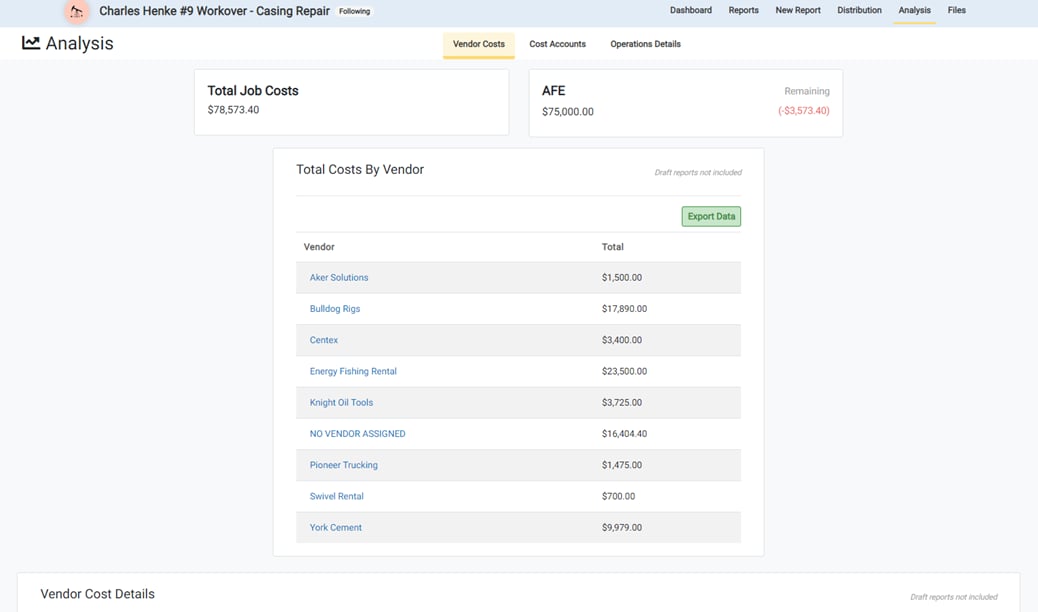Click the Total Costs By Vendor heading
Screen dimensions: 1038x612
pos(360,170)
